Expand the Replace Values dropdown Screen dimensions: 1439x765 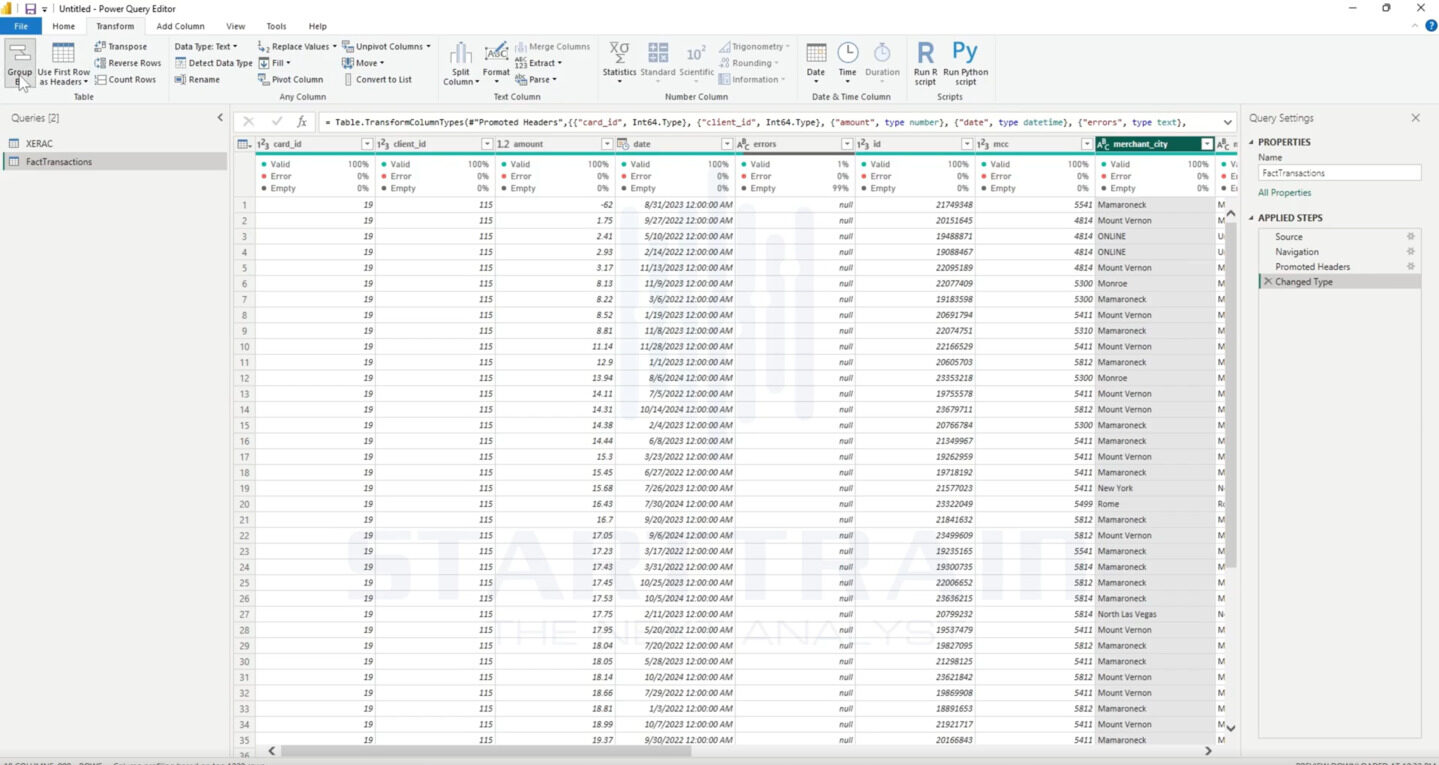coord(334,47)
